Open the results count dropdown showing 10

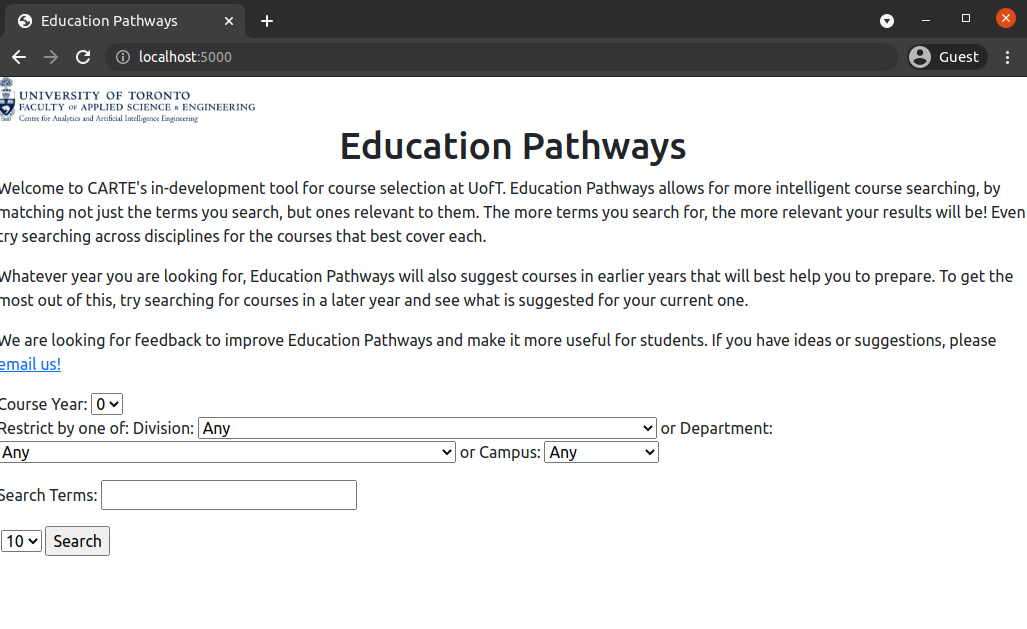coord(22,541)
